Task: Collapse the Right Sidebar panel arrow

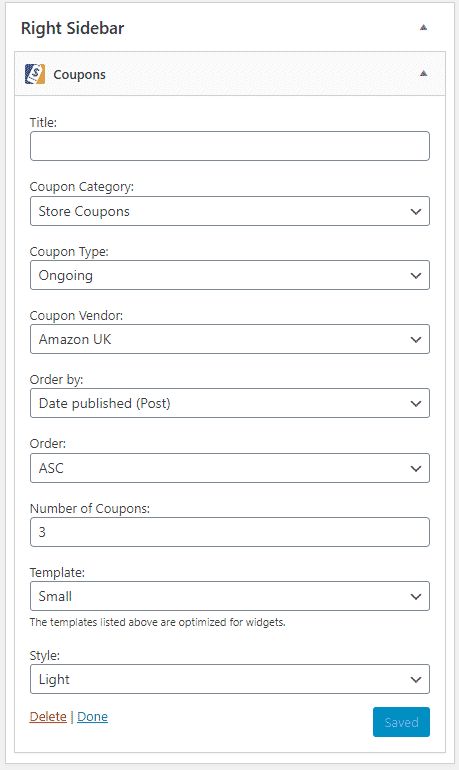Action: click(423, 28)
